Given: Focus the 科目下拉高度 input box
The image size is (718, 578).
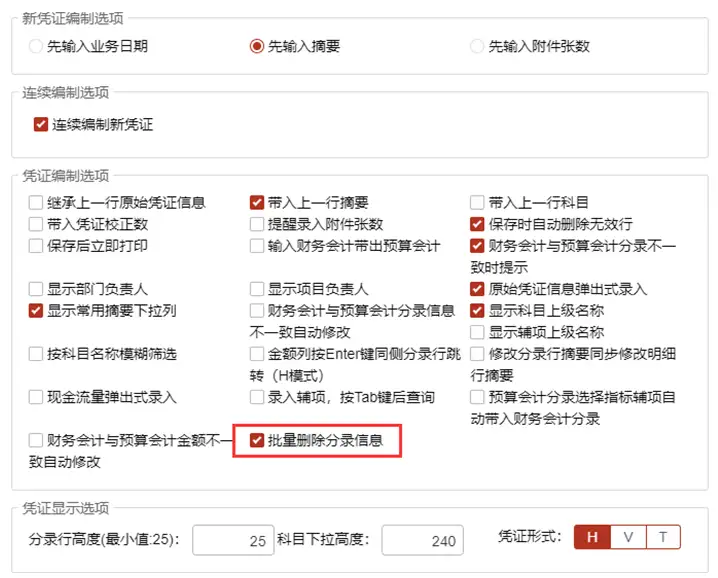Looking at the screenshot, I should 423,540.
